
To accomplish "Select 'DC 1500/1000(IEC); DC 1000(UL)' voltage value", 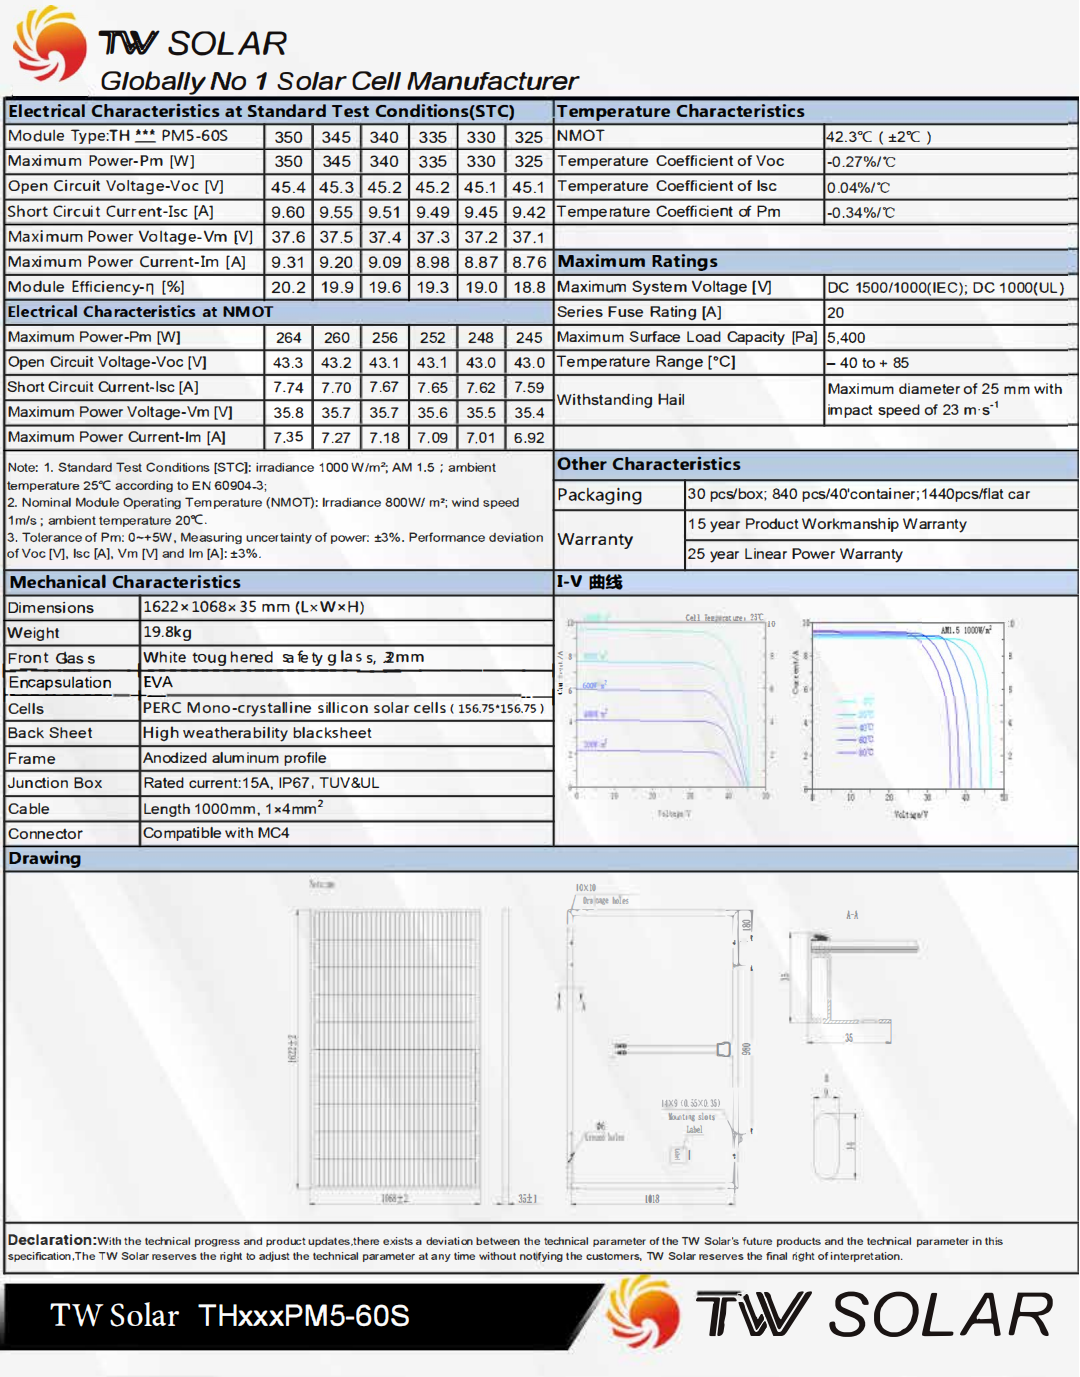I will pyautogui.click(x=945, y=287).
